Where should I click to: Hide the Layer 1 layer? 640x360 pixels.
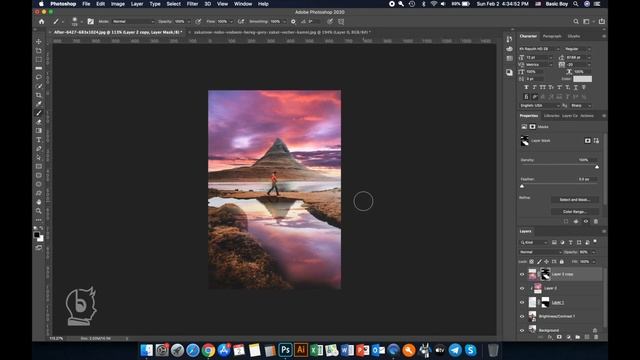[522, 302]
